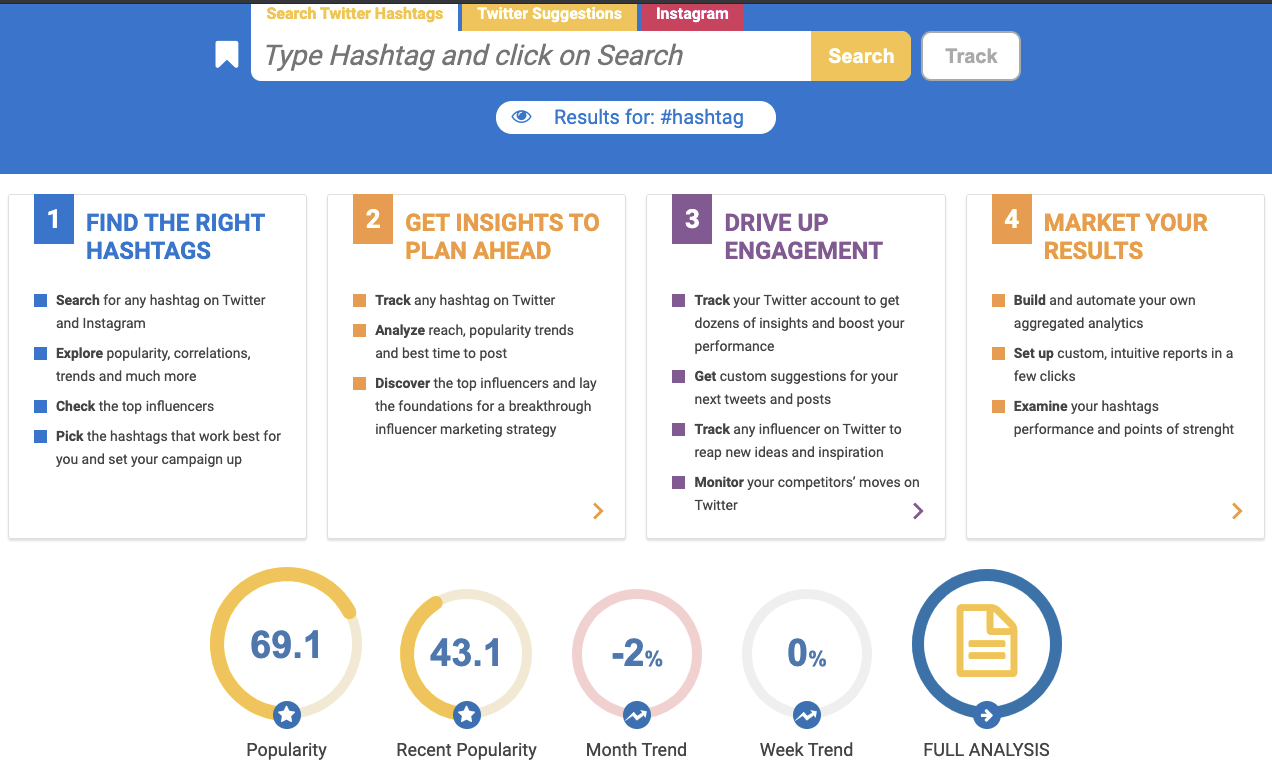This screenshot has width=1272, height=767.
Task: Expand the Get Insights card arrow
Action: [x=598, y=511]
